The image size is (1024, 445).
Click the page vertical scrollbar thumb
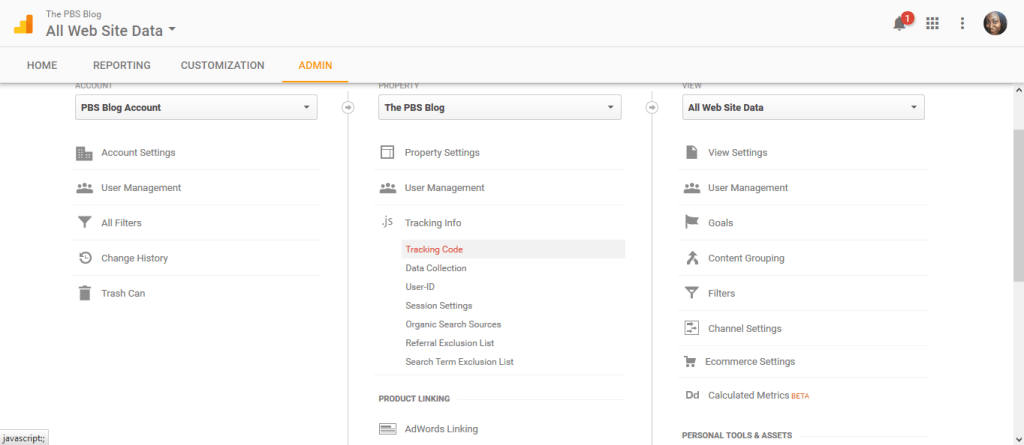(x=1018, y=205)
